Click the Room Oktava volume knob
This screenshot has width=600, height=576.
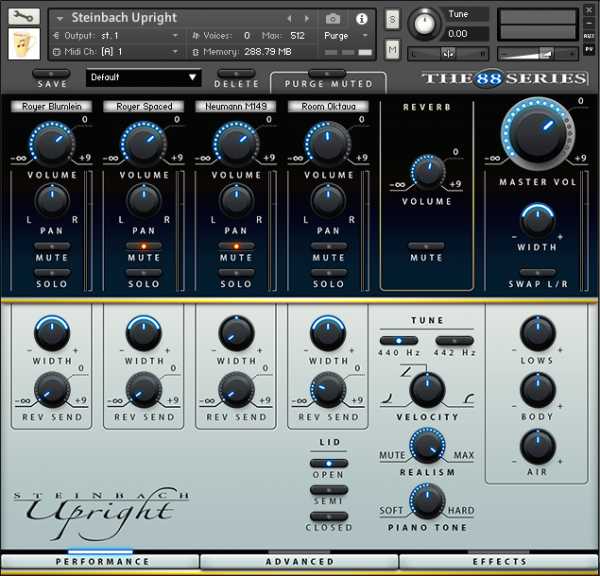[x=328, y=144]
